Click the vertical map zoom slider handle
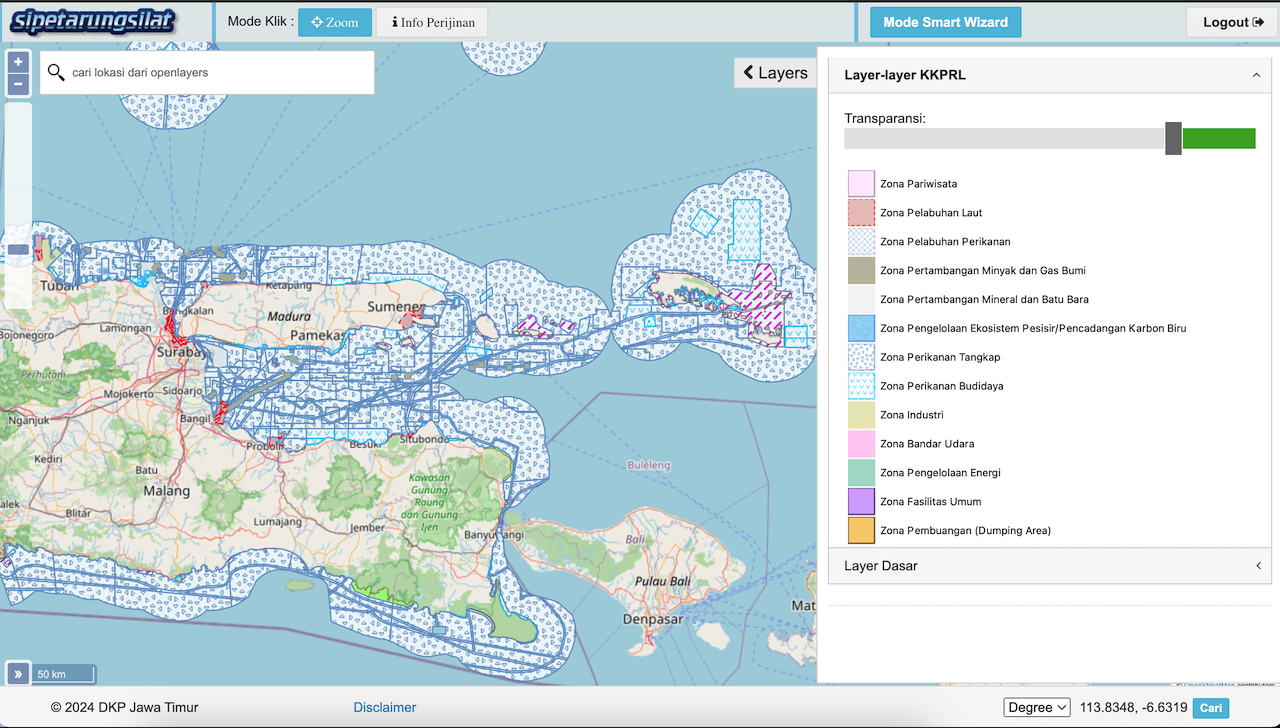Image resolution: width=1280 pixels, height=728 pixels. pos(18,250)
